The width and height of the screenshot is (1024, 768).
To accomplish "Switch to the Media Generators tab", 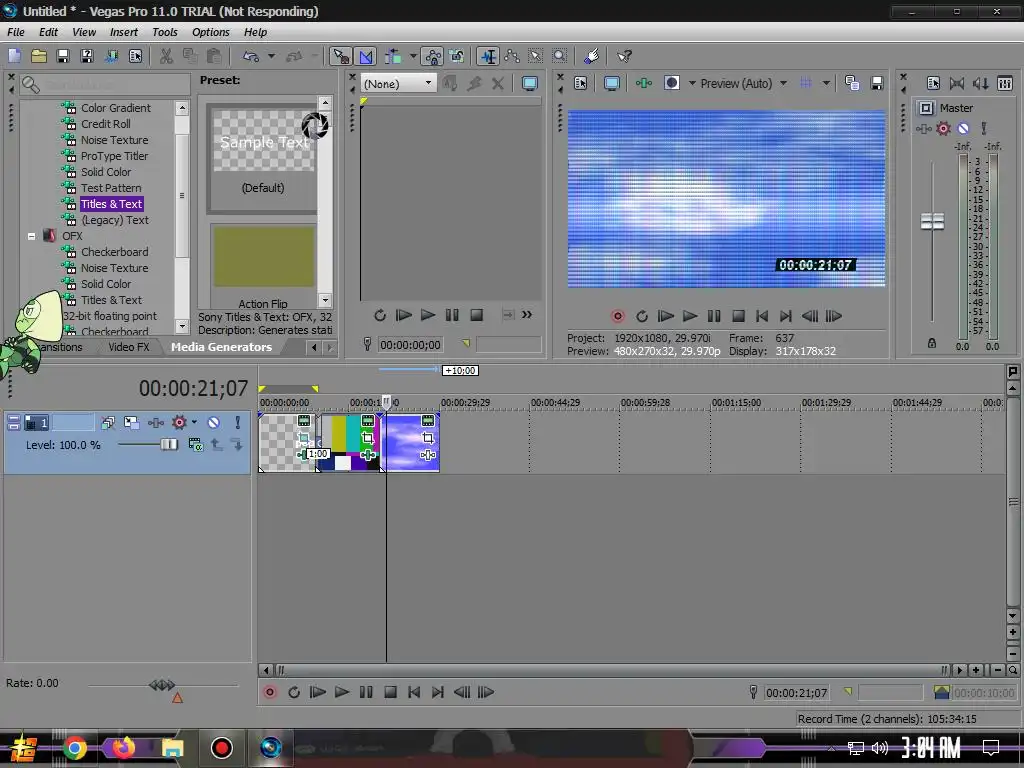I will [x=221, y=347].
